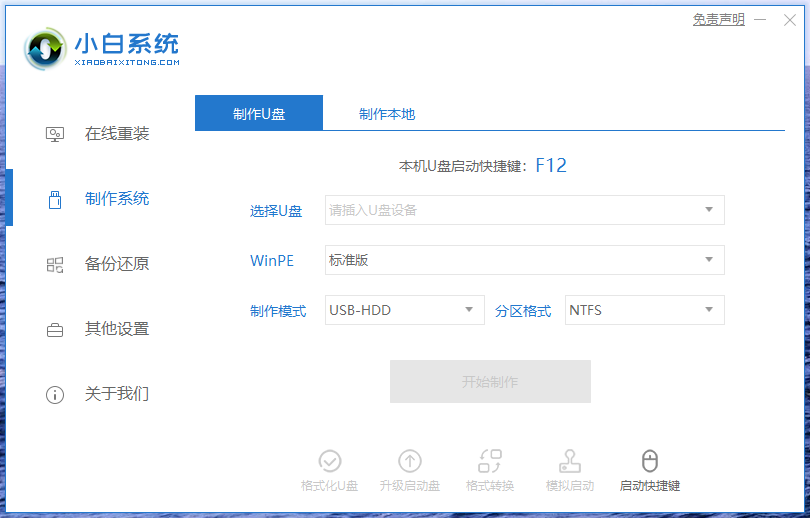The width and height of the screenshot is (810, 518).
Task: Open the WinPE 标准版 dropdown
Action: point(524,260)
